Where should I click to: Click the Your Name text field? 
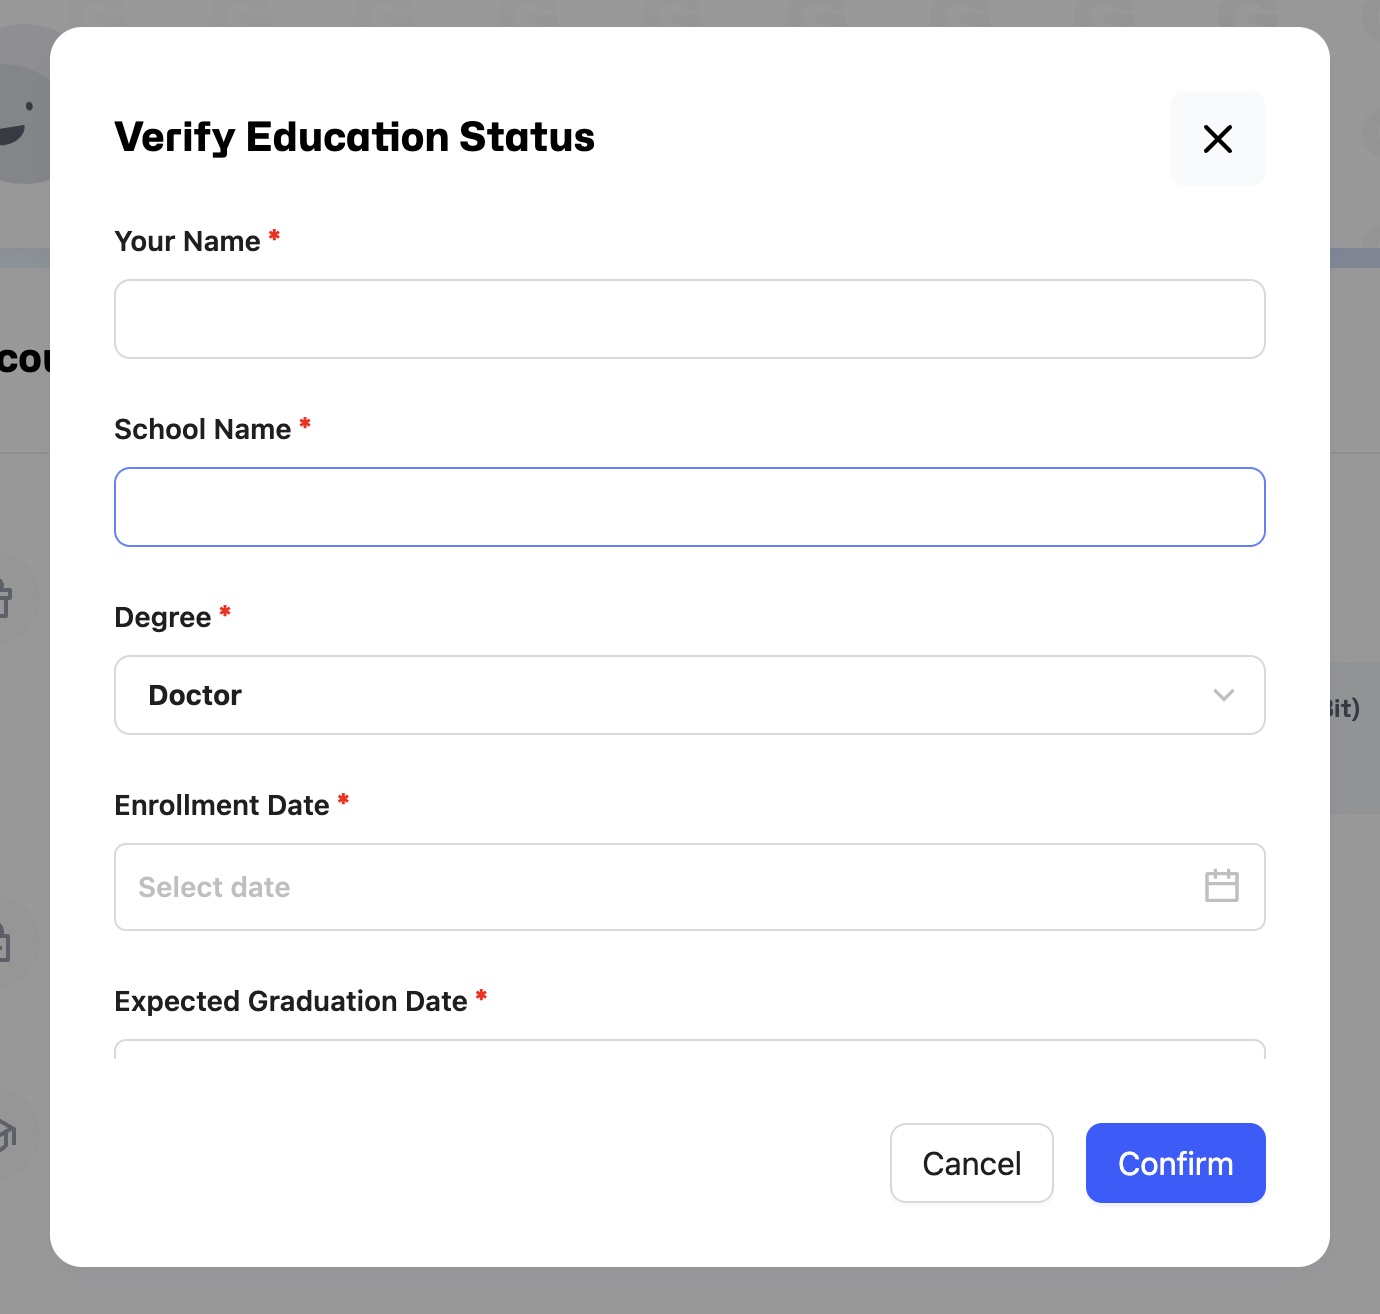click(689, 319)
